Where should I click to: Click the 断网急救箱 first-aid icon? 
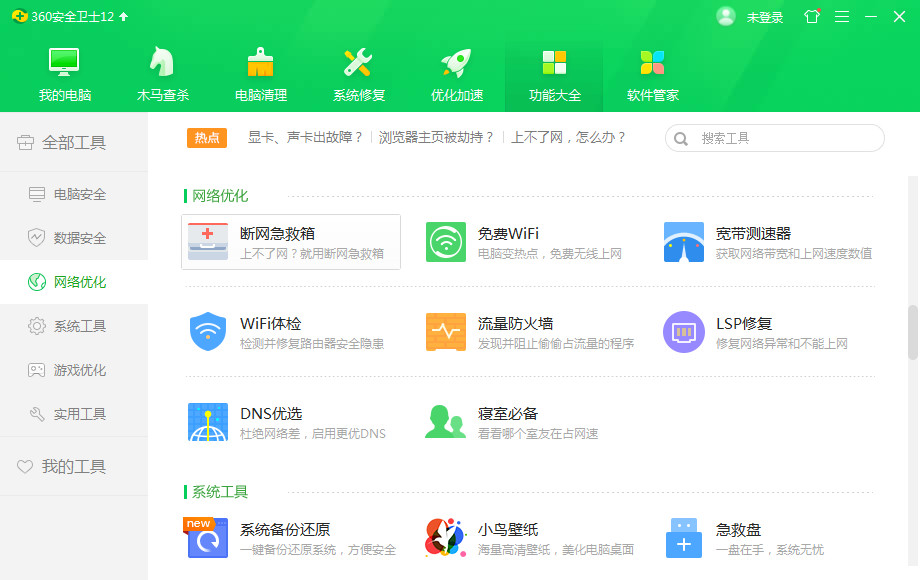pyautogui.click(x=208, y=242)
